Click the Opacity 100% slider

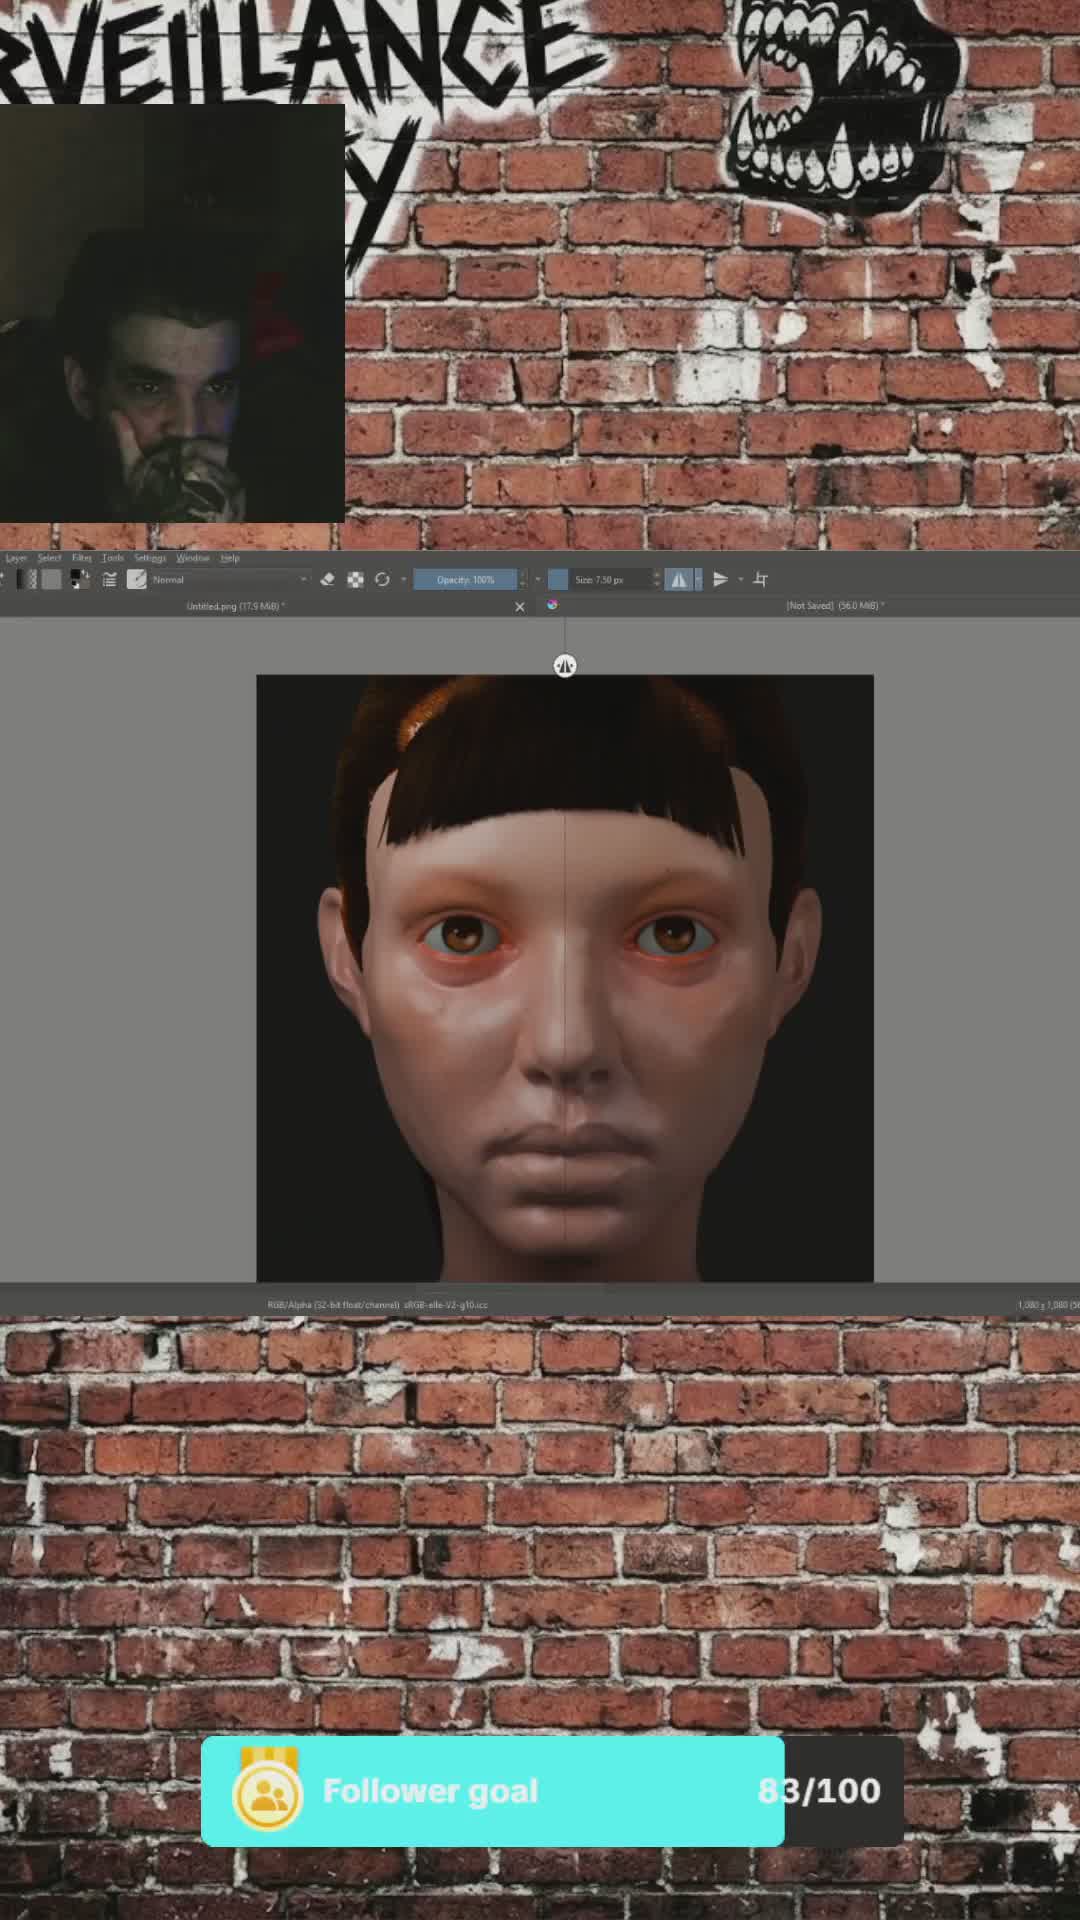[x=466, y=579]
